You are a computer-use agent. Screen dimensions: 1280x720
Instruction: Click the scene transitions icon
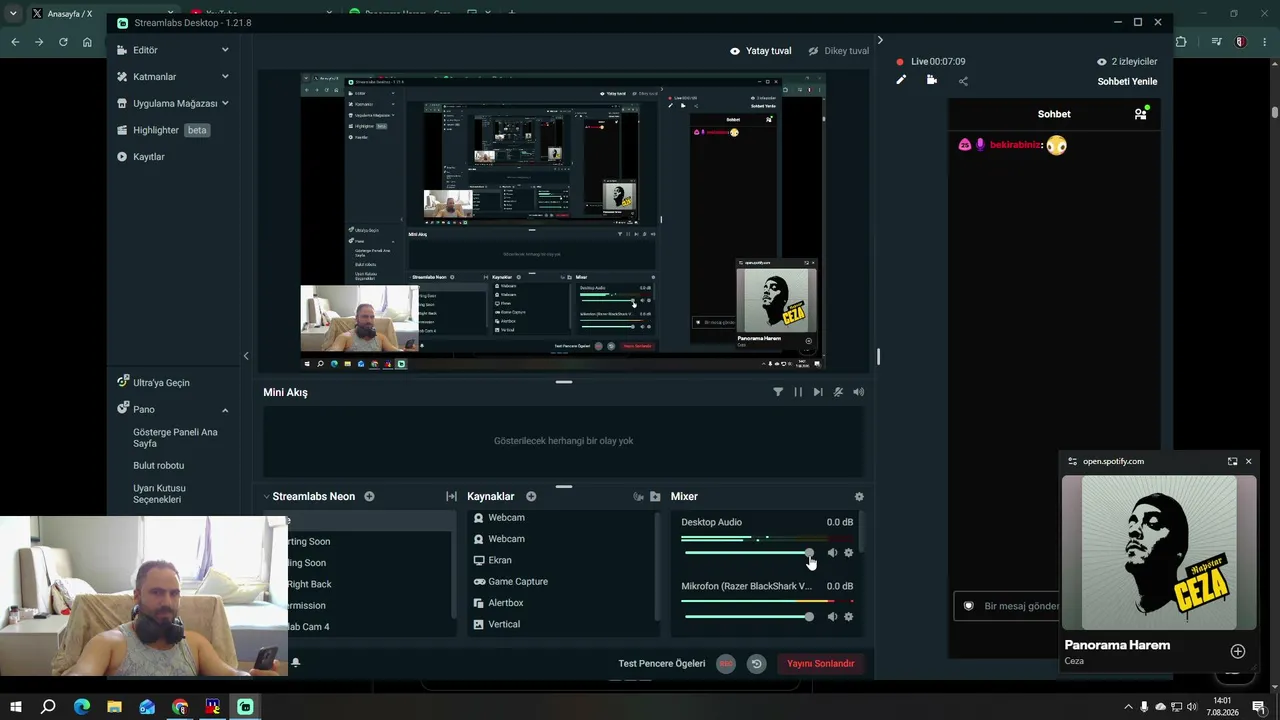click(451, 497)
